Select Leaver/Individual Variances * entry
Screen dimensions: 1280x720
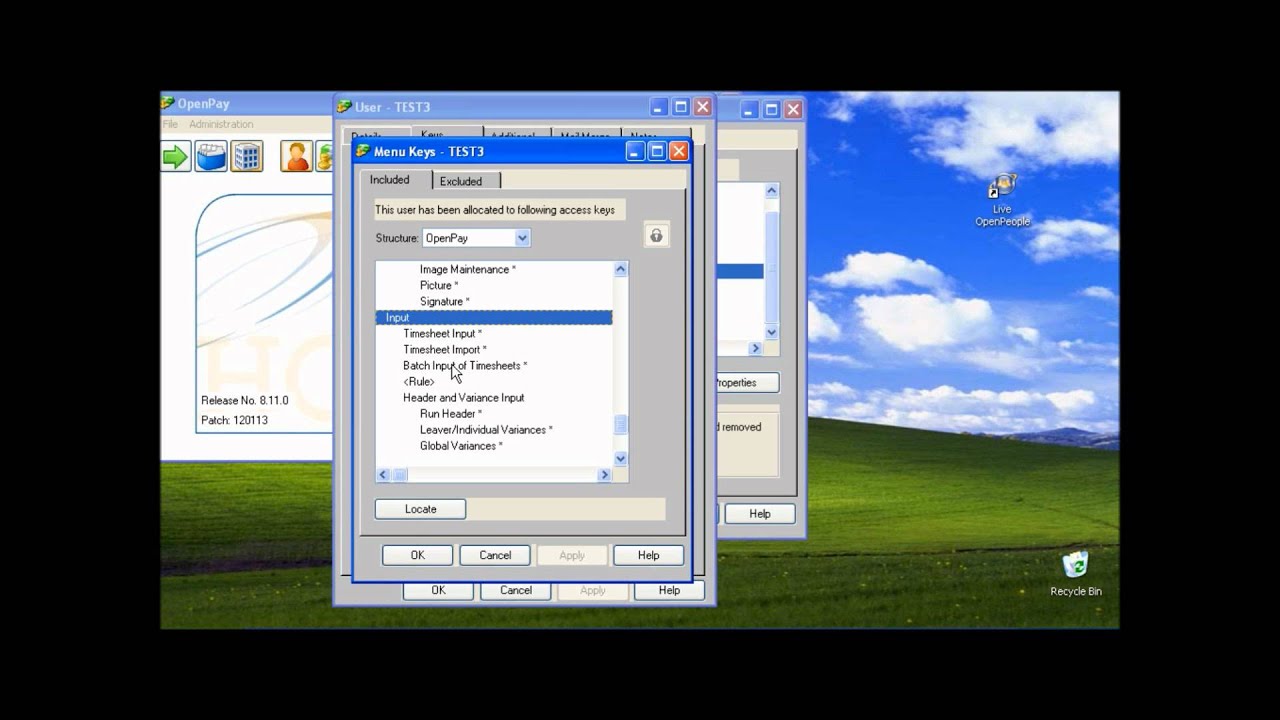pos(486,429)
